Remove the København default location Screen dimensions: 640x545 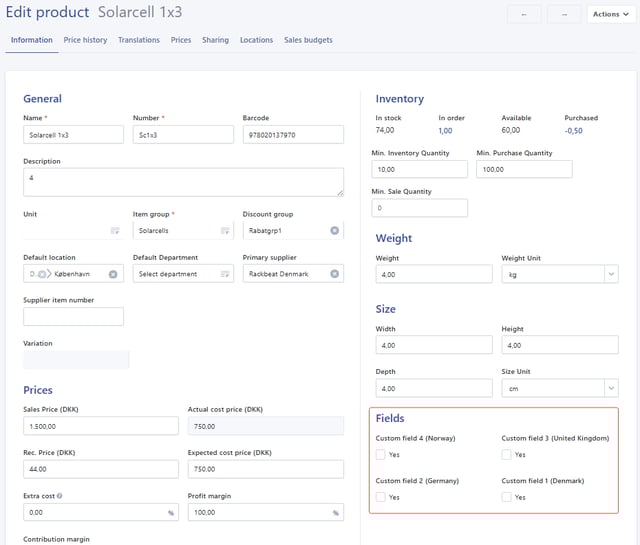(x=113, y=274)
